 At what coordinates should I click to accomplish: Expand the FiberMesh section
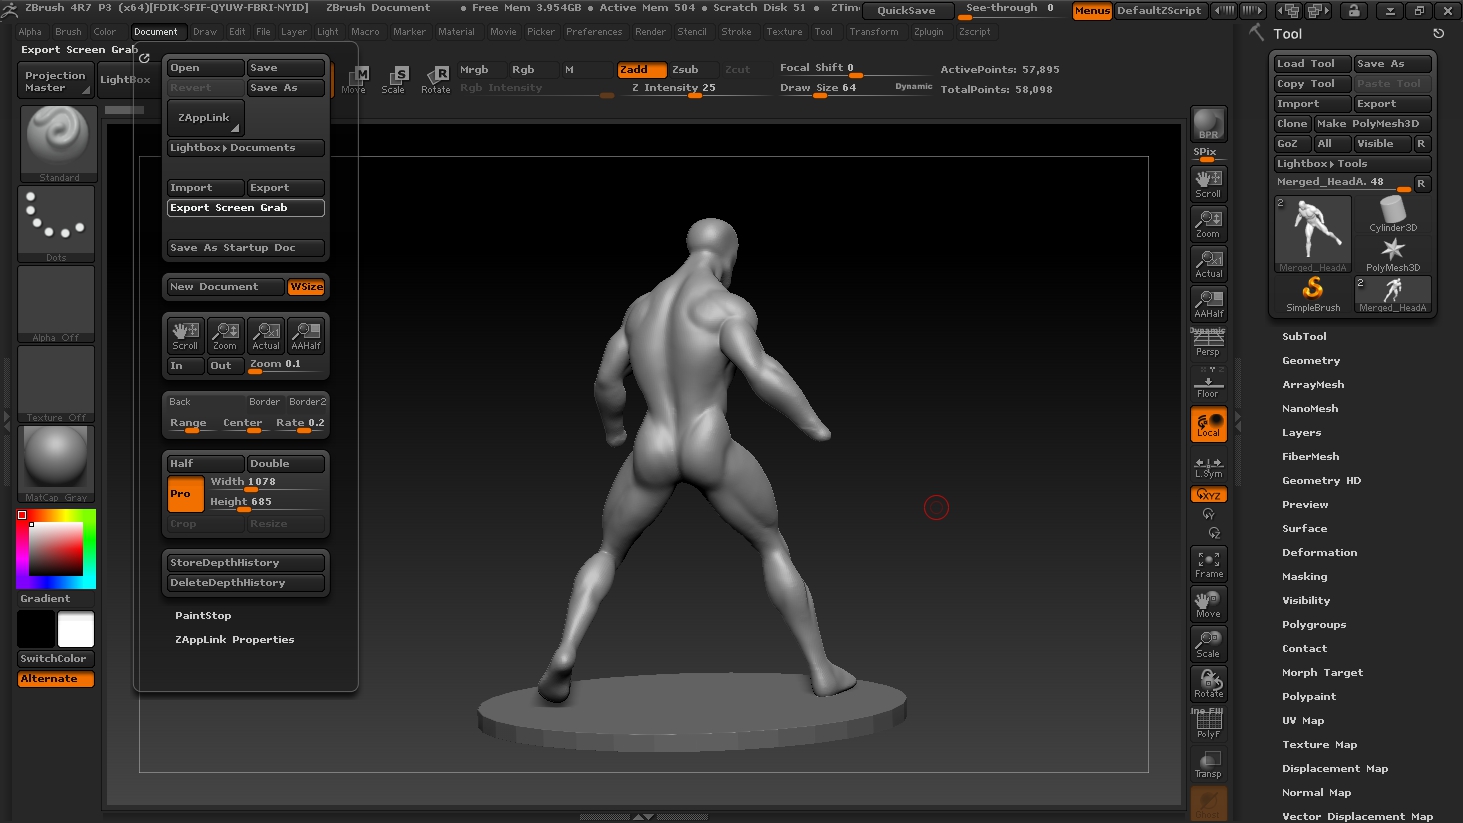click(x=1310, y=457)
